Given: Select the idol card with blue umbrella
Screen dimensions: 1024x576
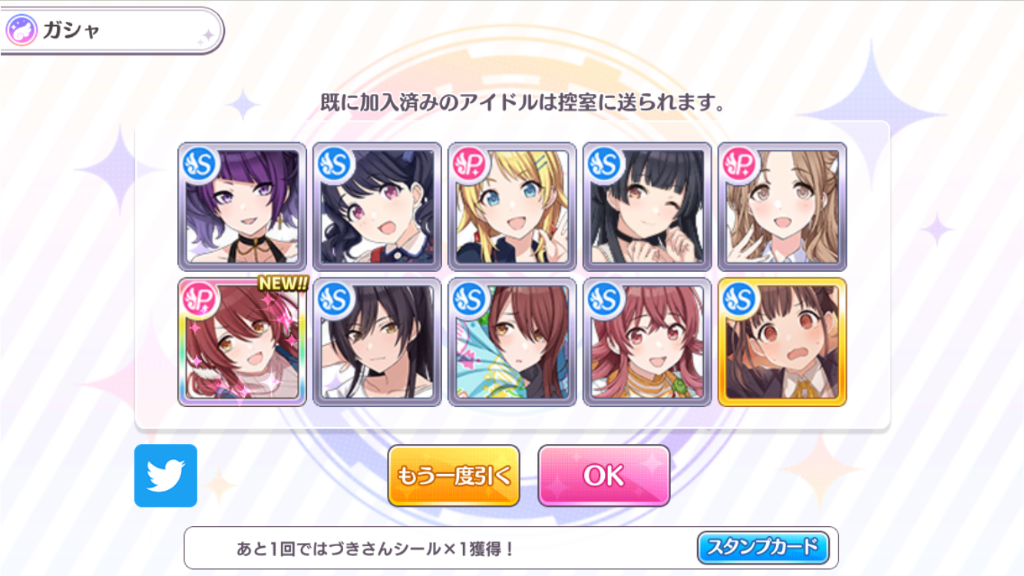Looking at the screenshot, I should 512,342.
